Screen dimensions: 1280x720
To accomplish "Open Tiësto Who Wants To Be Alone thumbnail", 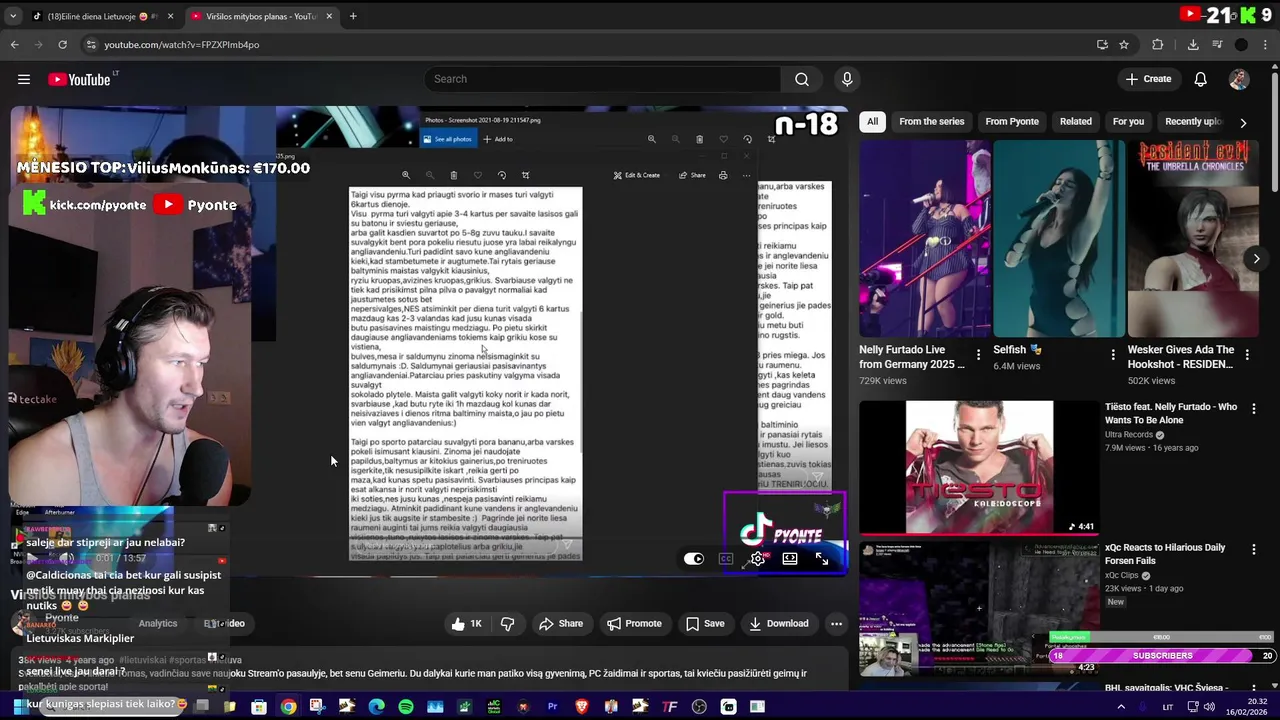I will 978,467.
